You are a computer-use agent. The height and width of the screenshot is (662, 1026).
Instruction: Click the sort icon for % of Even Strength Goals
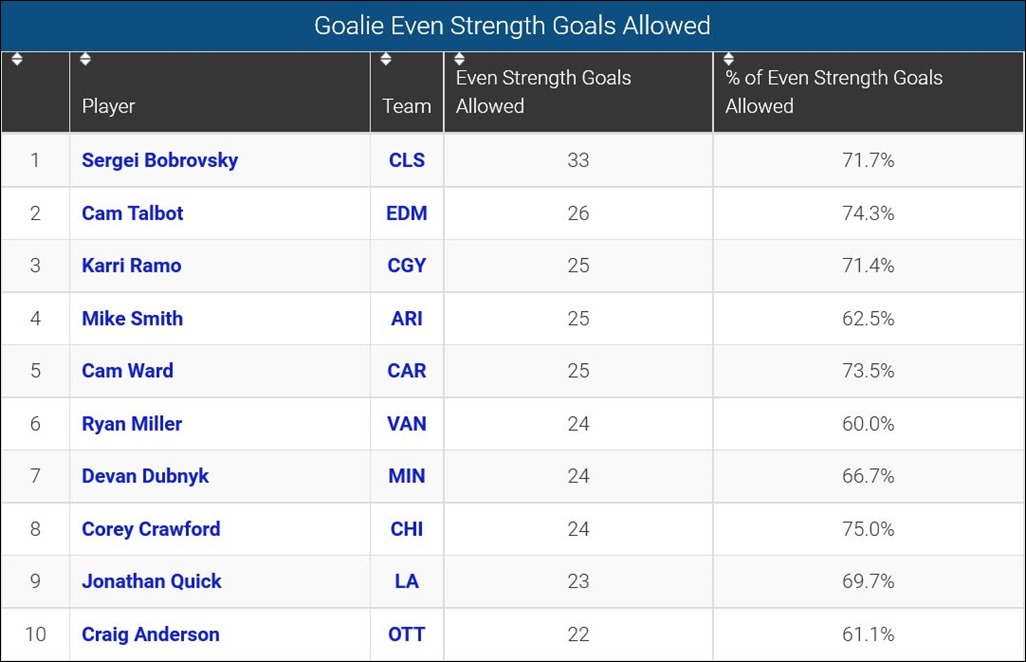728,58
